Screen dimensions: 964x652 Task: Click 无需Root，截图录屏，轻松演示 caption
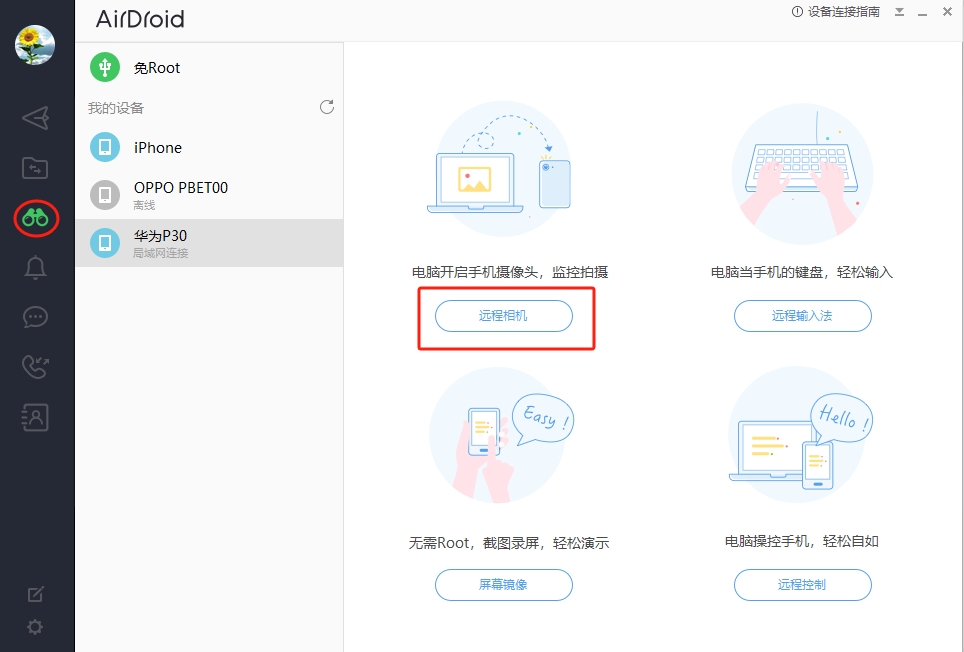509,543
